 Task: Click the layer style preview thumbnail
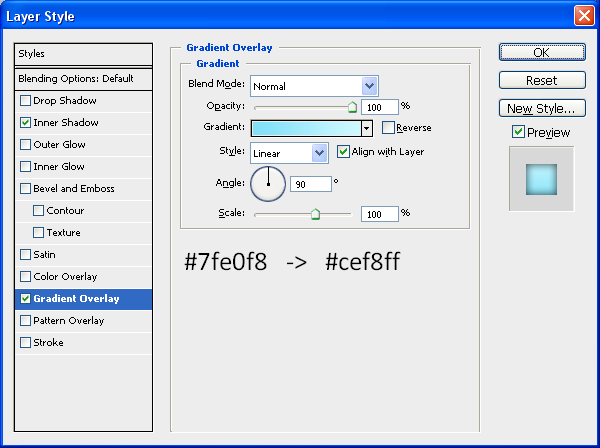[x=541, y=179]
